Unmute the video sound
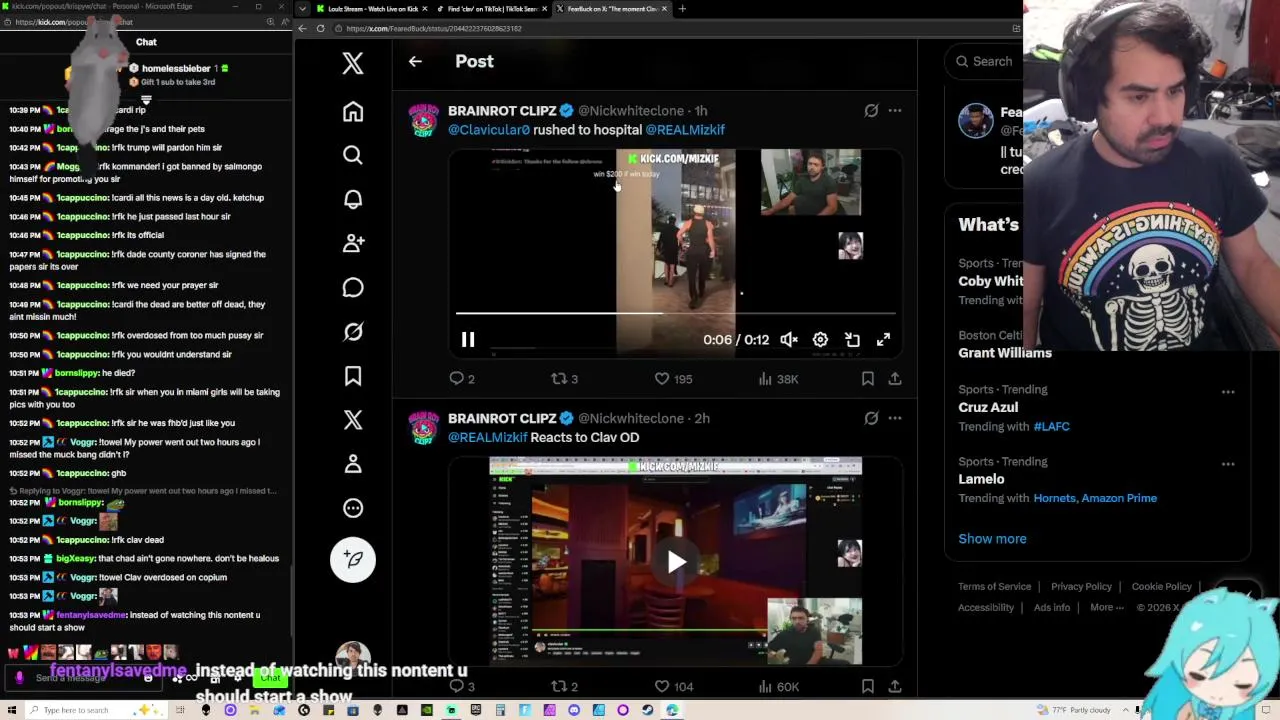Screen dimensions: 1280x720 pos(789,340)
